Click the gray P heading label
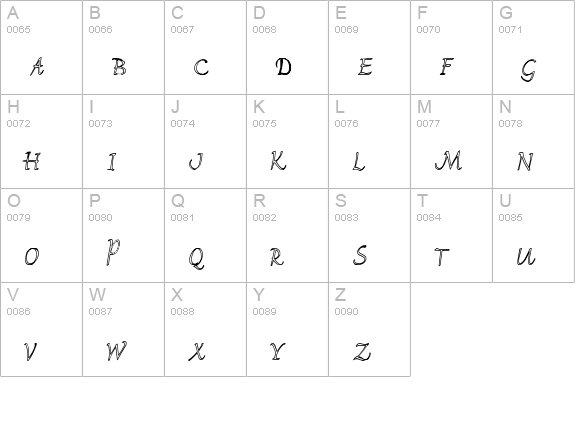The height and width of the screenshot is (421, 575). click(95, 201)
